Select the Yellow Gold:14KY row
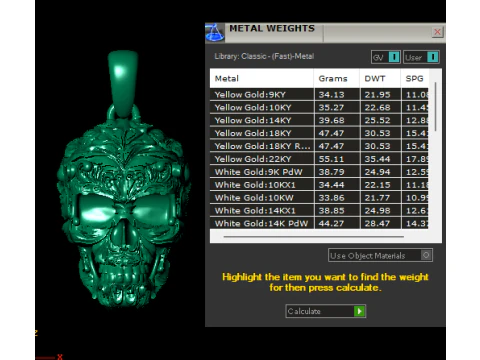The height and width of the screenshot is (360, 480). coord(319,120)
